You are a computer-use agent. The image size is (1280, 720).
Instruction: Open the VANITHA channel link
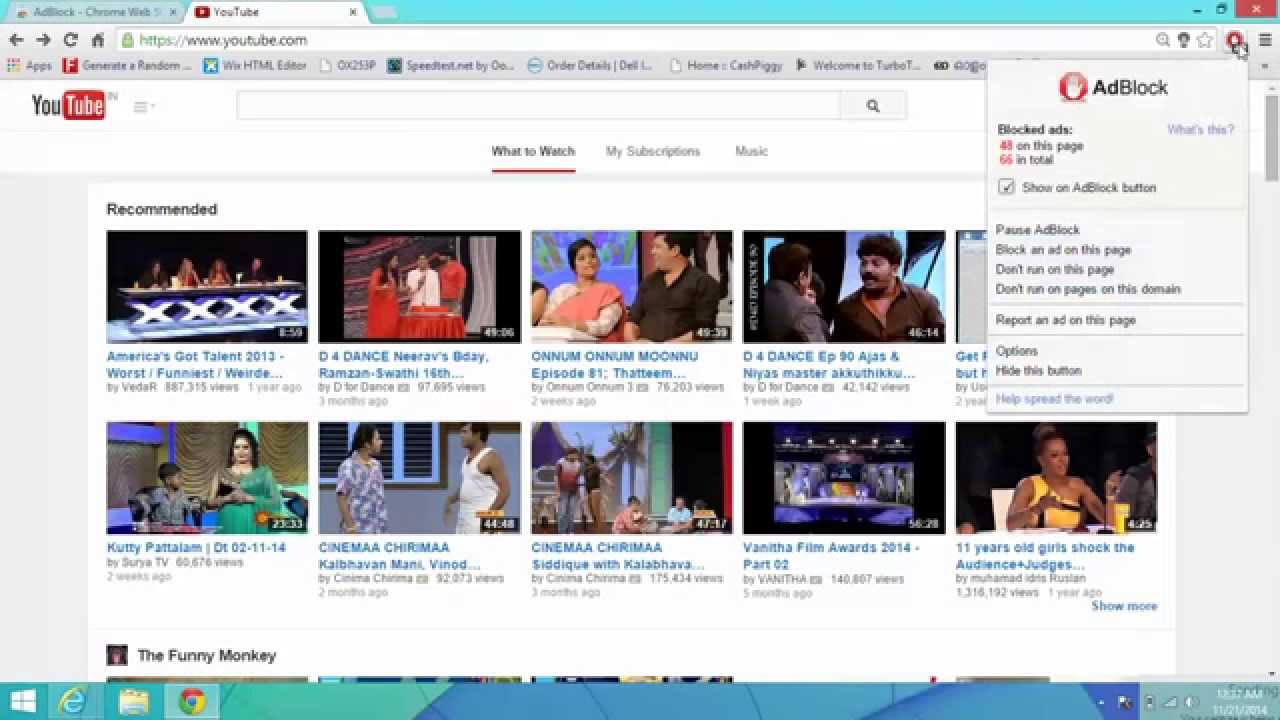click(x=782, y=579)
